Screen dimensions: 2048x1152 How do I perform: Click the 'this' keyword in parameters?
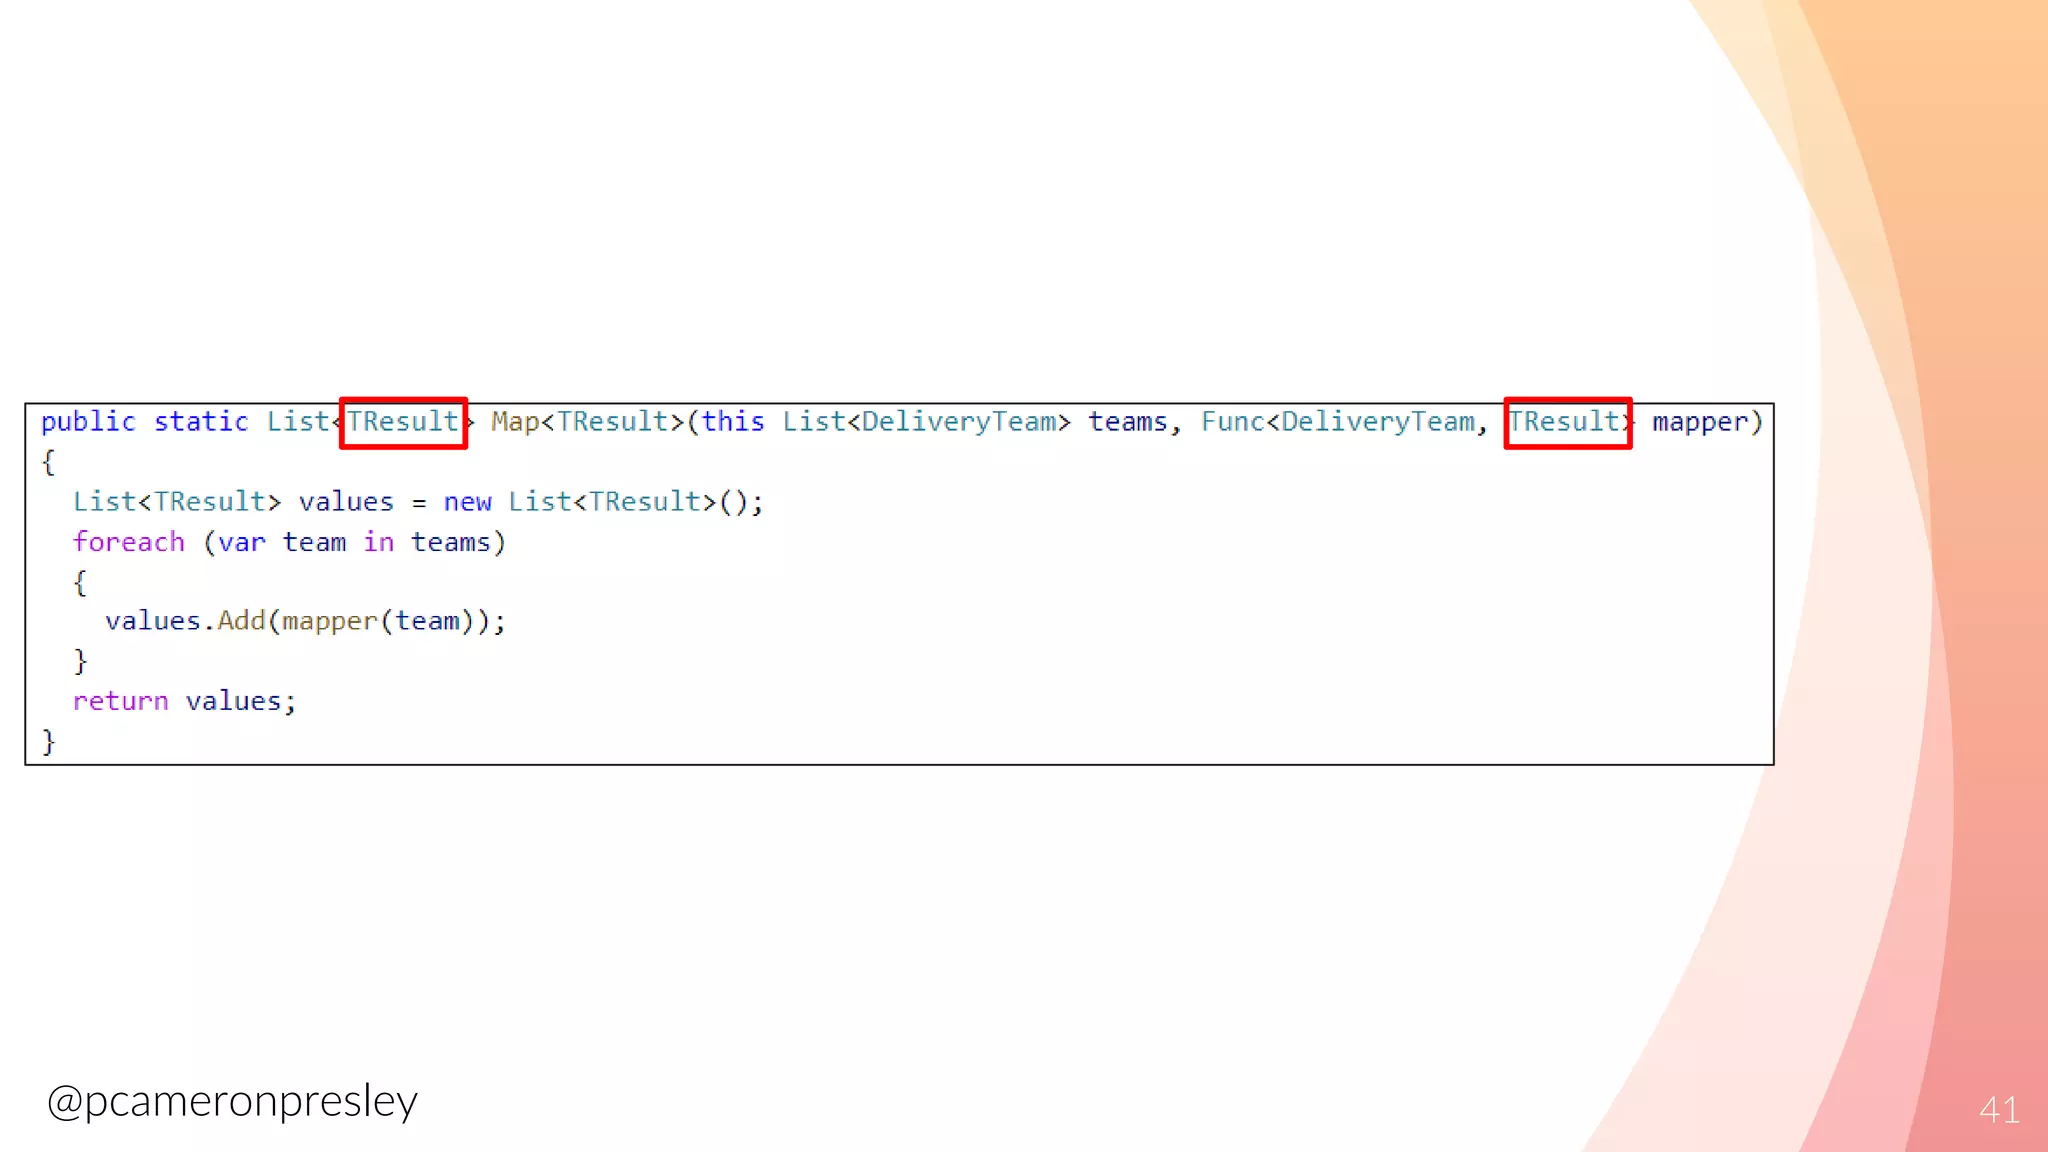[x=733, y=422]
